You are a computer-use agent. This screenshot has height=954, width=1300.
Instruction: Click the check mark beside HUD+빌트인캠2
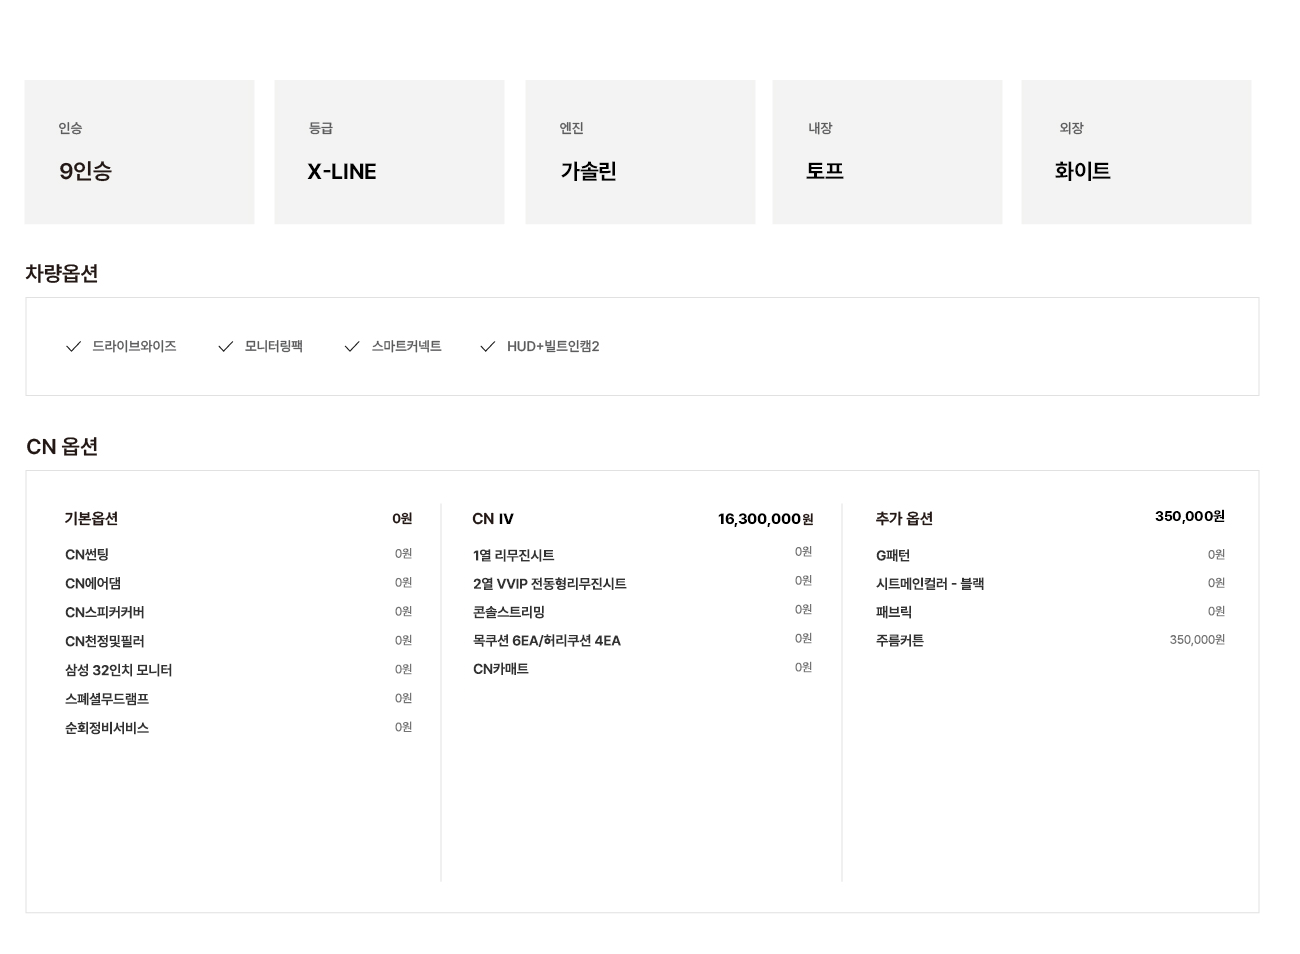click(x=488, y=347)
